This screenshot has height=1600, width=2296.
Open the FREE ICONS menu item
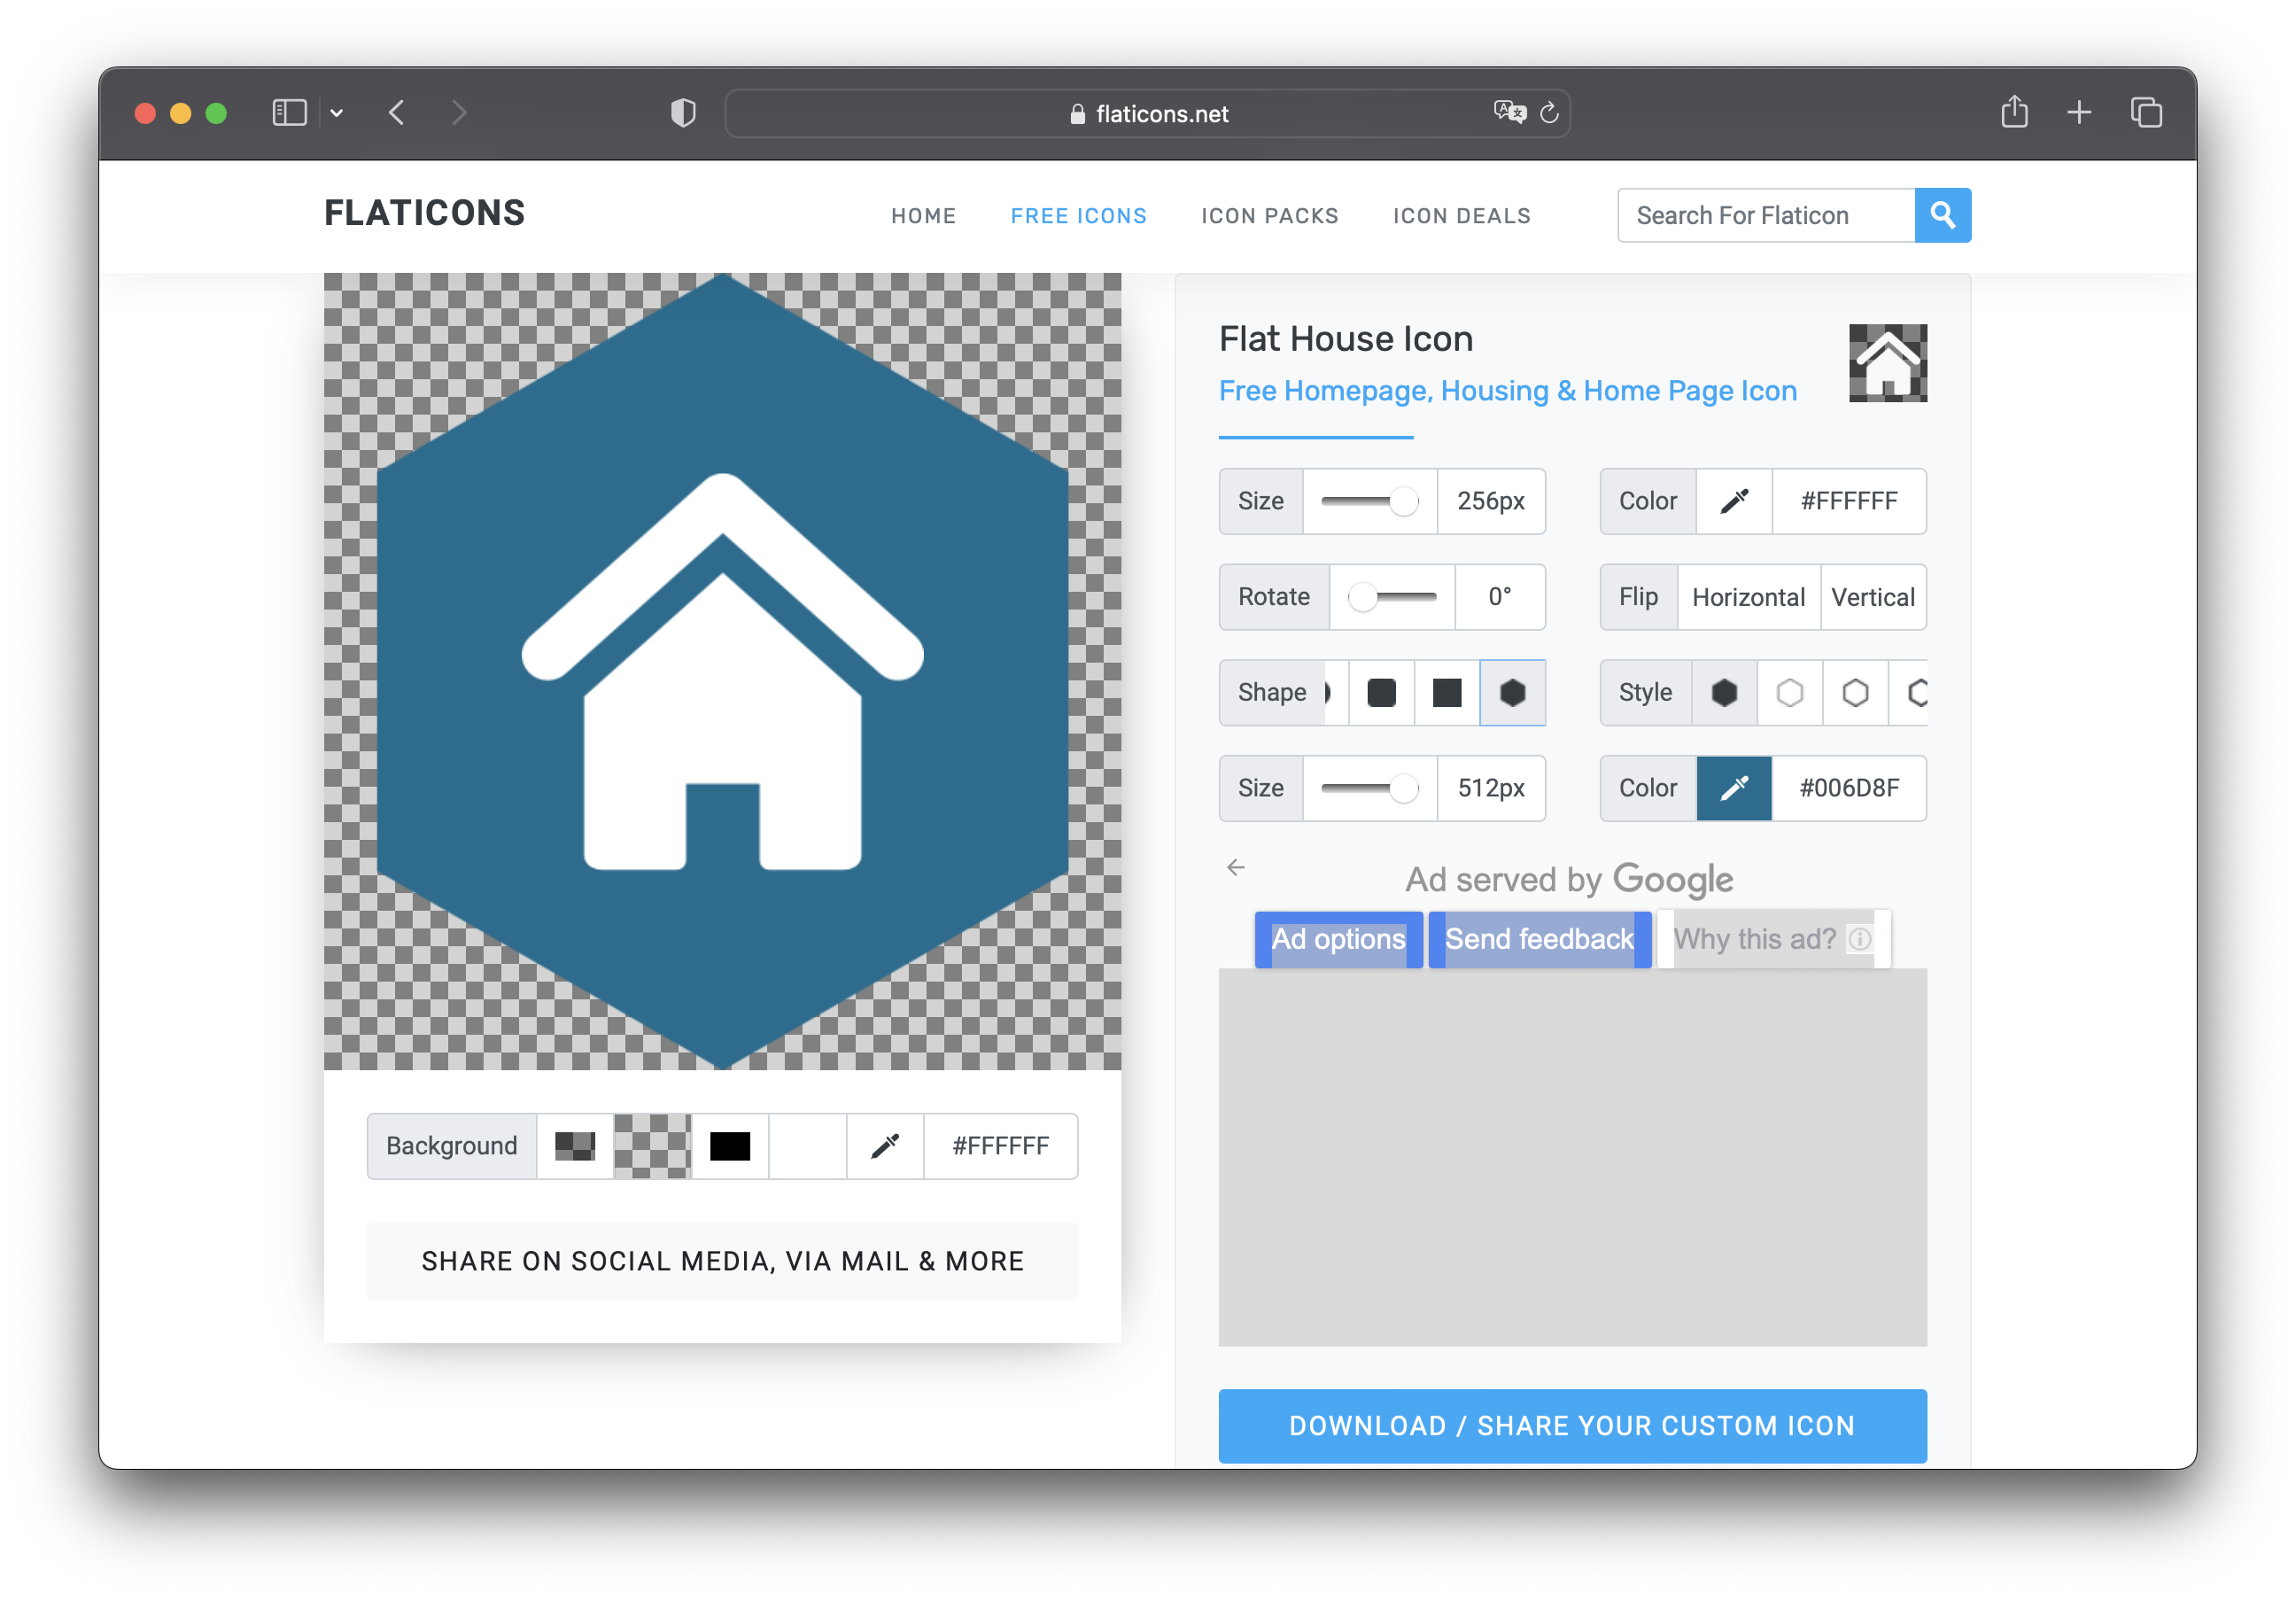coord(1079,216)
